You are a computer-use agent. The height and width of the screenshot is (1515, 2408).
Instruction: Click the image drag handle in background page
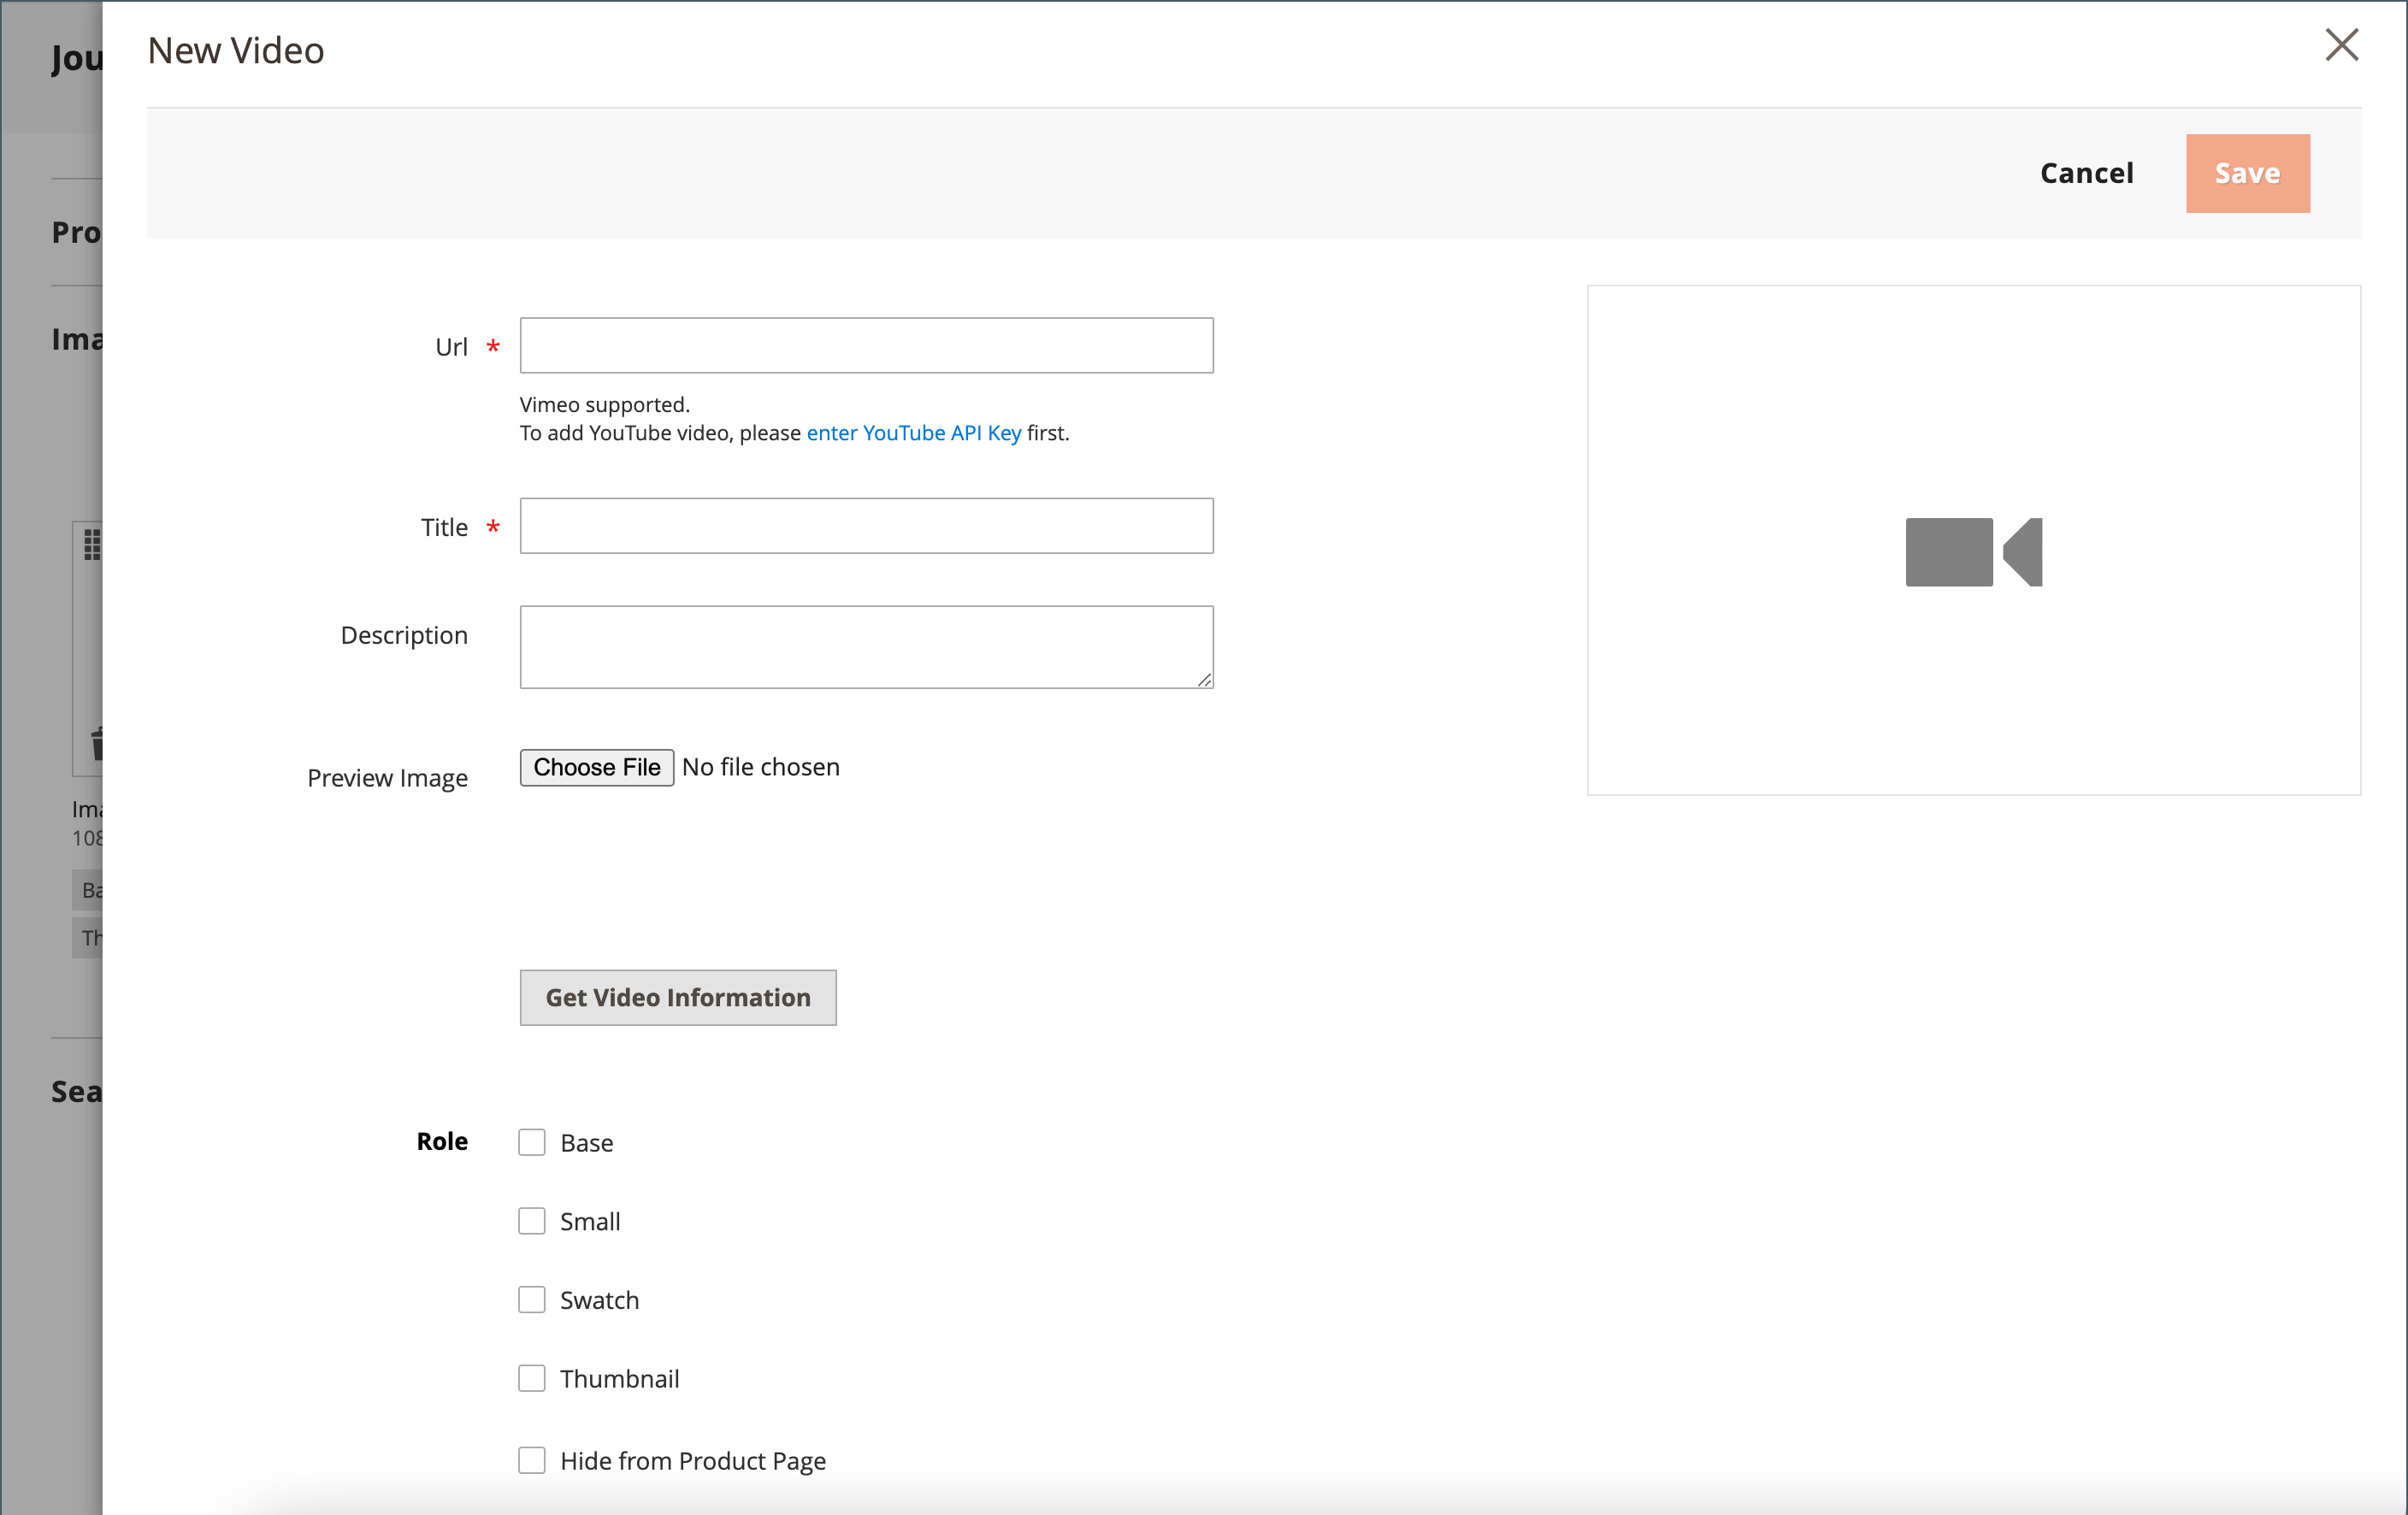(x=92, y=544)
